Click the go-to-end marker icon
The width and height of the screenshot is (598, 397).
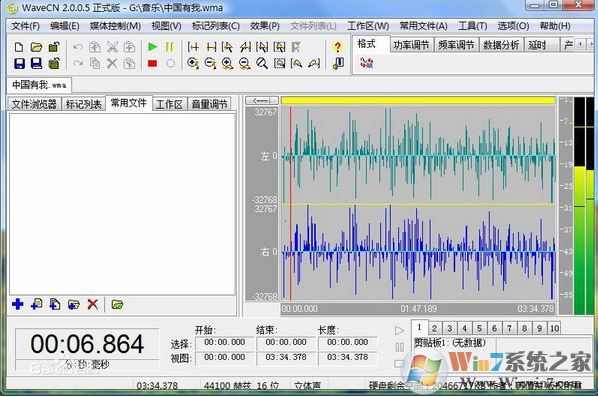[x=211, y=47]
